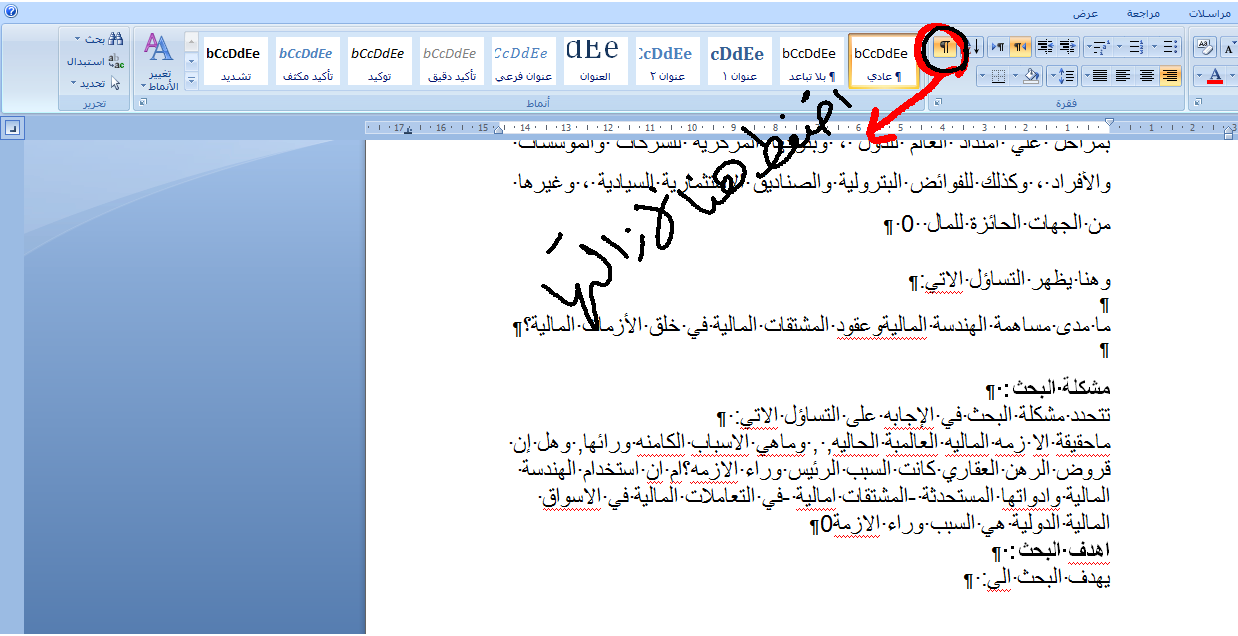Open the line spacing dropdown arrow
This screenshot has height=636, width=1238.
pyautogui.click(x=1053, y=76)
